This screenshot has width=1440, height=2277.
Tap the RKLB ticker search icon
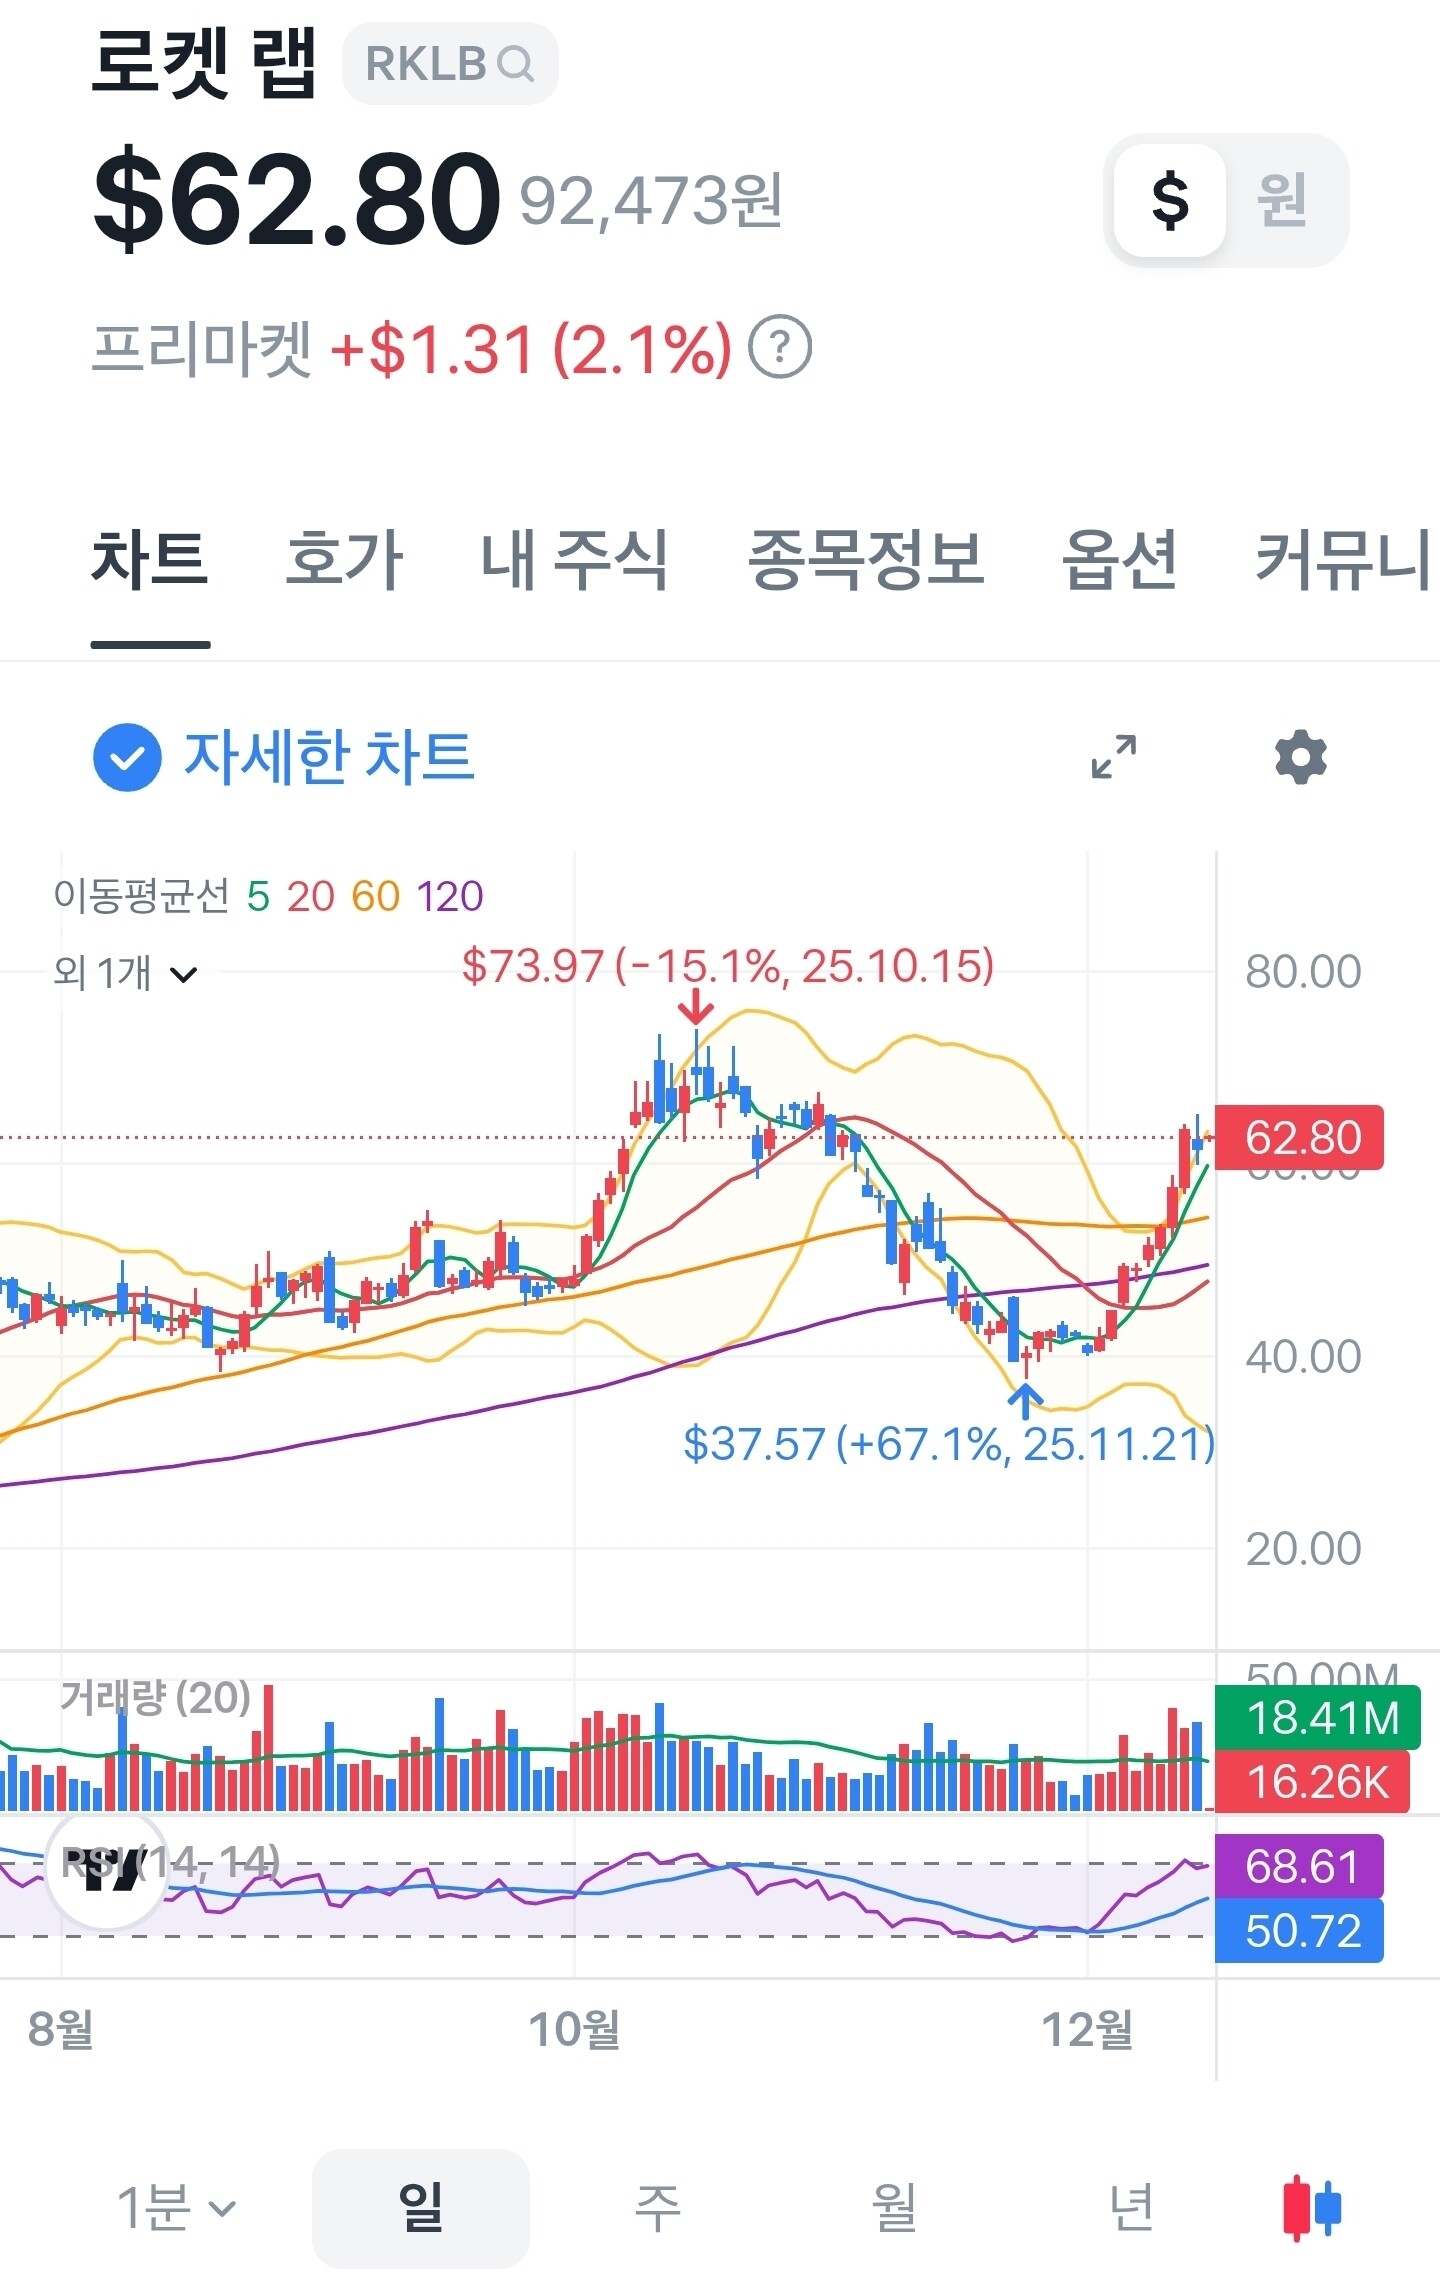(515, 64)
